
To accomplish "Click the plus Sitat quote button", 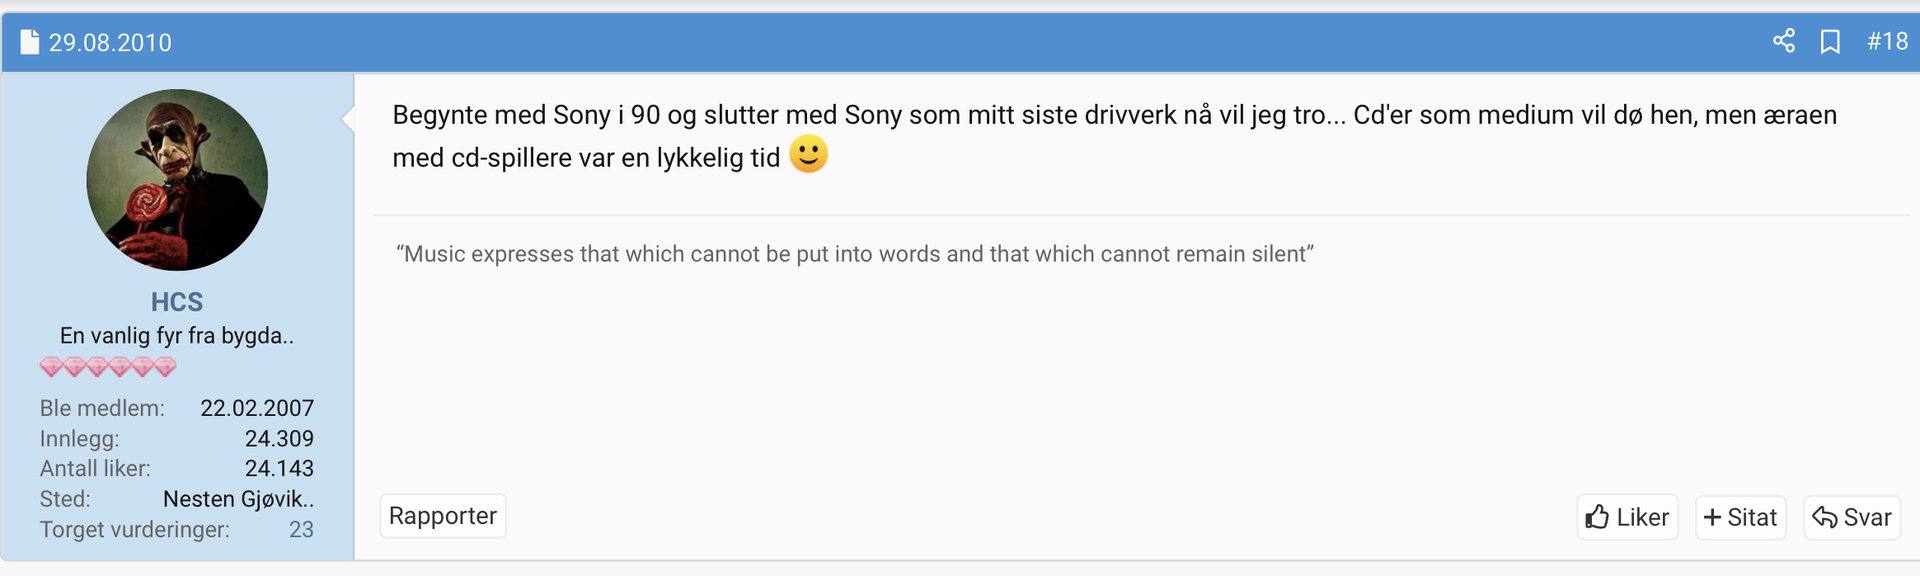I will [1740, 517].
